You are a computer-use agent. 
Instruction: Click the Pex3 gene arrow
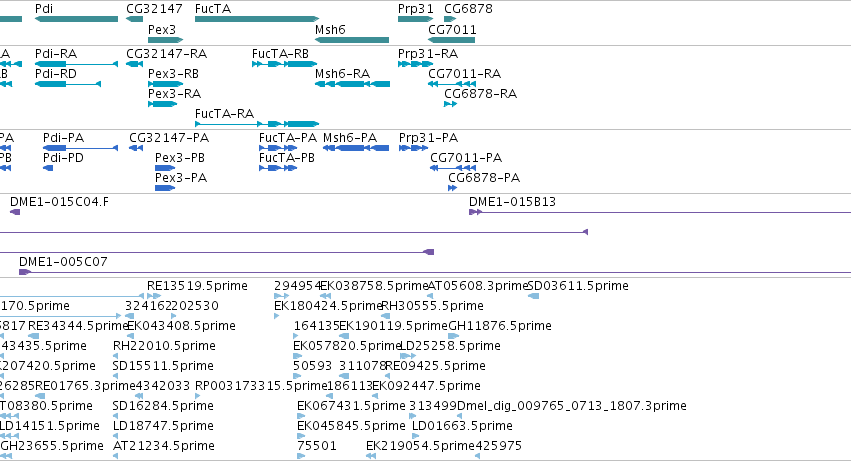[x=166, y=40]
